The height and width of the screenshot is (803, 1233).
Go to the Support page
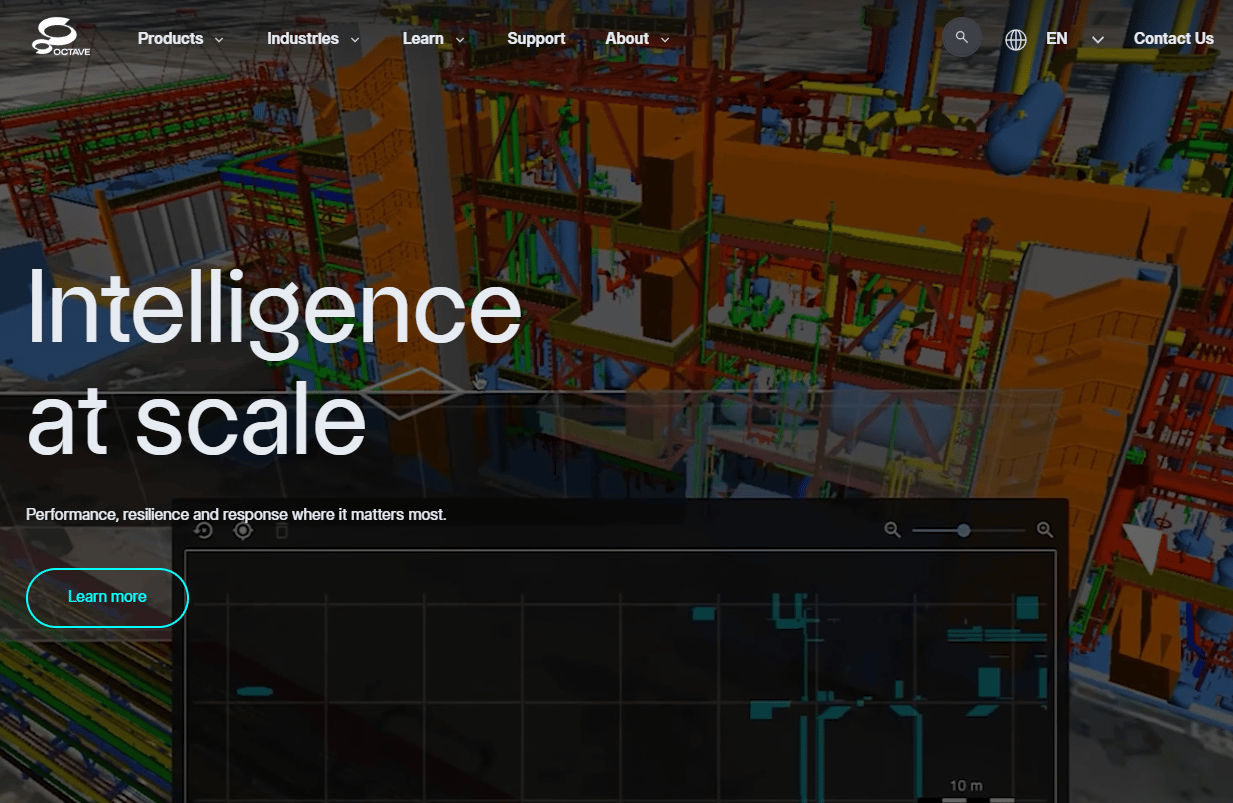tap(536, 39)
